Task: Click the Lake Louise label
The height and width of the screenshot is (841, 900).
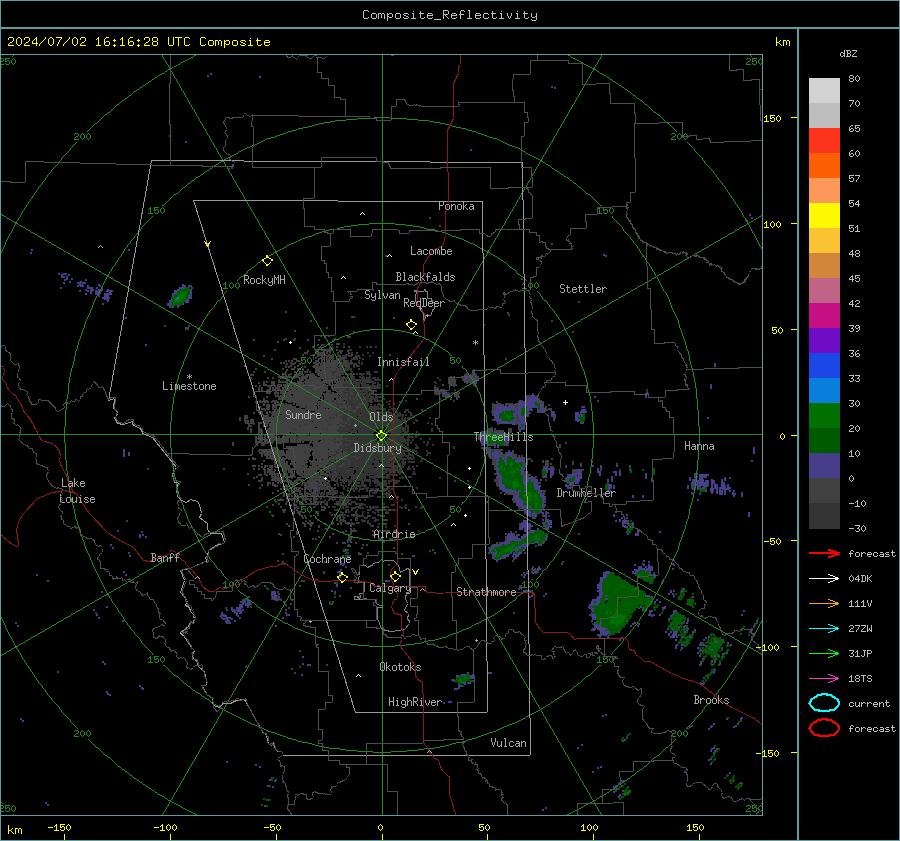Action: tap(77, 491)
